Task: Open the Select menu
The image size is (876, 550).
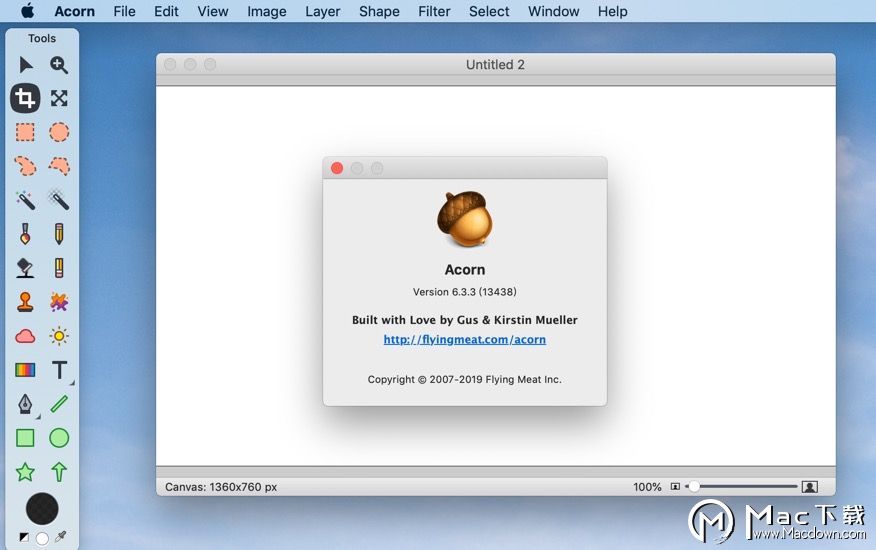Action: [x=489, y=11]
